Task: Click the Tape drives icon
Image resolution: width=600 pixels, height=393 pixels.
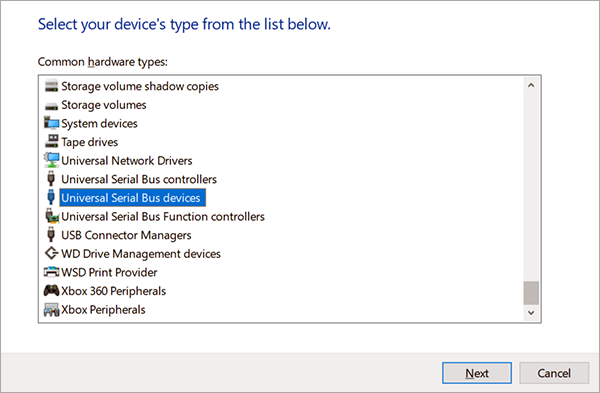Action: point(51,141)
